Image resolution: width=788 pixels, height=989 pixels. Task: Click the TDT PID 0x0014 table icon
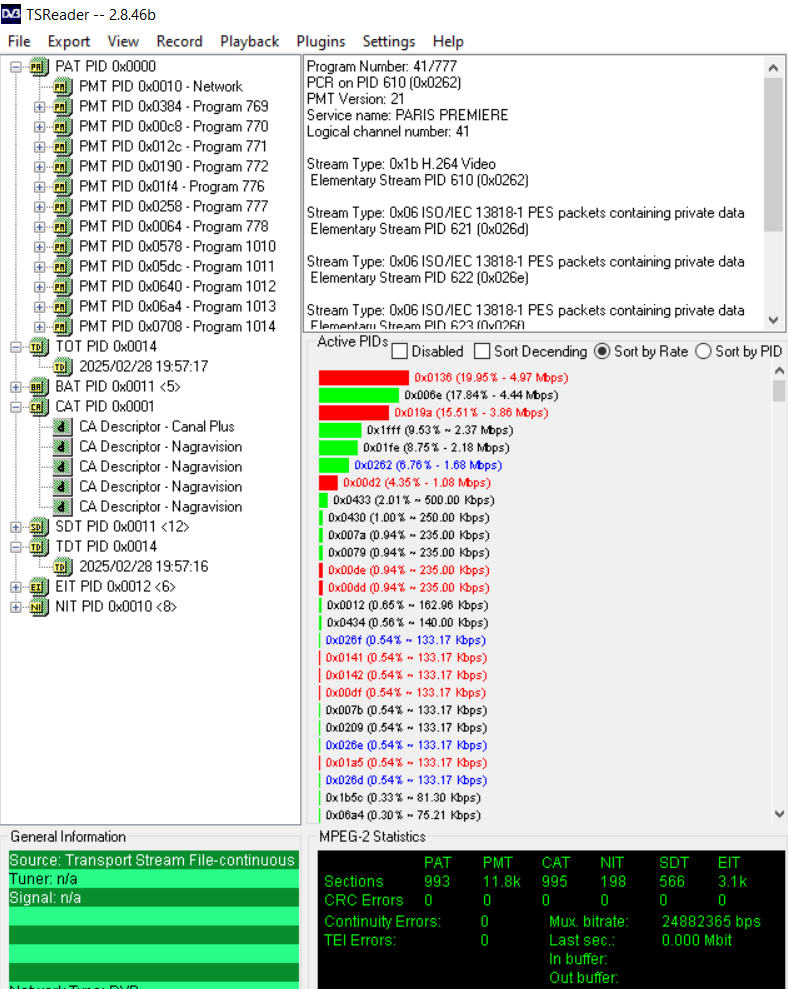coord(37,547)
